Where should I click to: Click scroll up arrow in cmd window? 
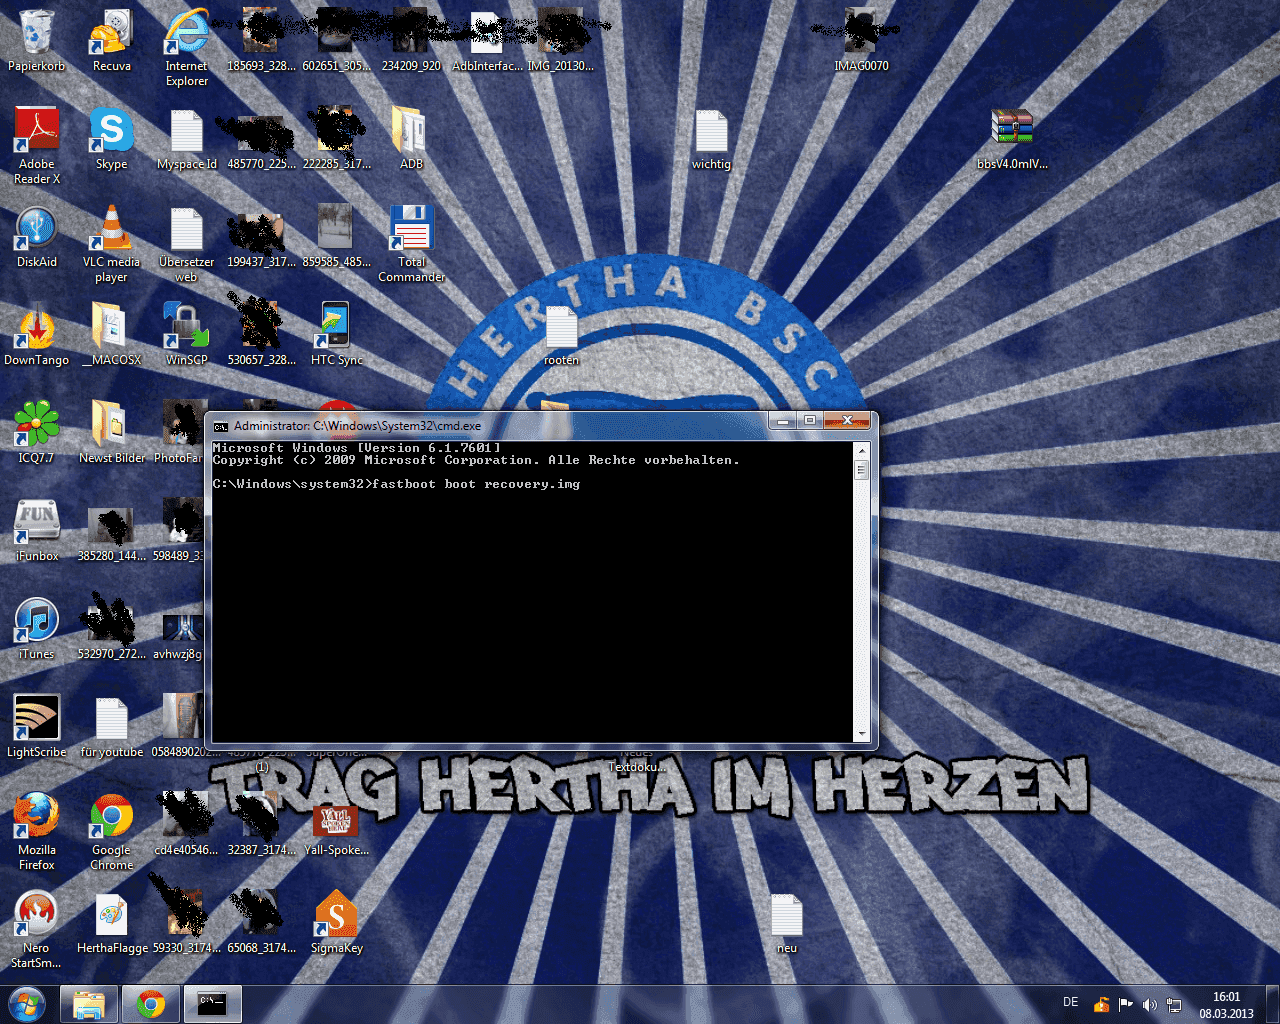[x=862, y=451]
